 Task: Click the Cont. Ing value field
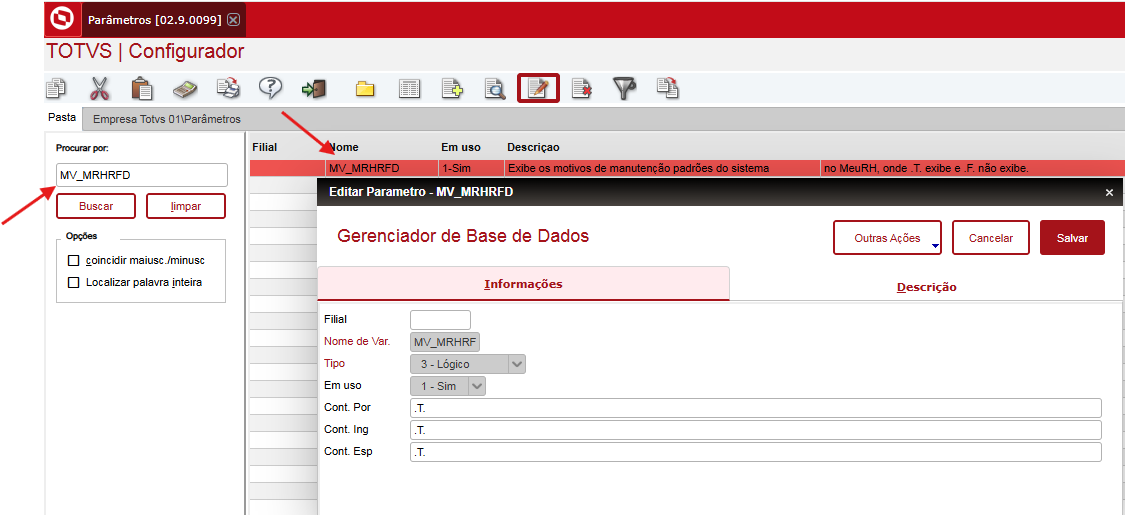(x=756, y=430)
